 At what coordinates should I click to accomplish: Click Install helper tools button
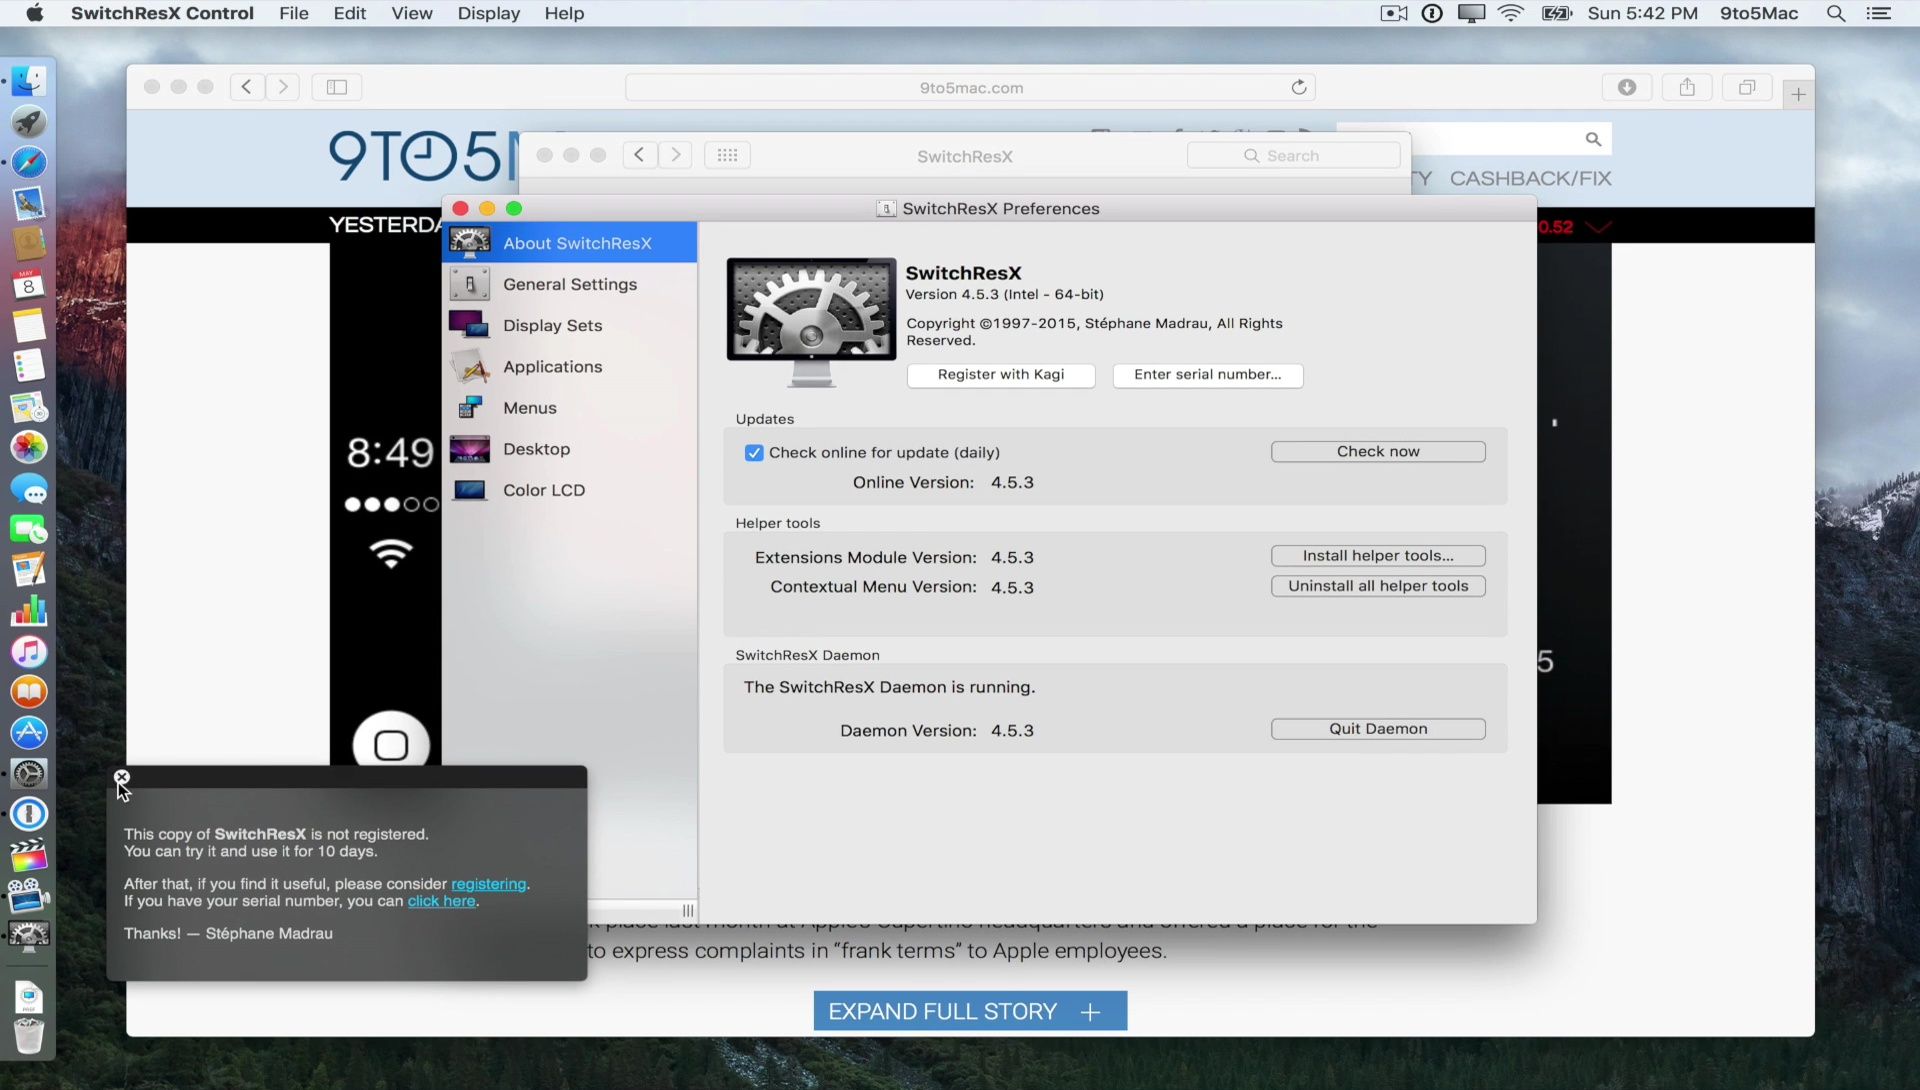point(1378,555)
